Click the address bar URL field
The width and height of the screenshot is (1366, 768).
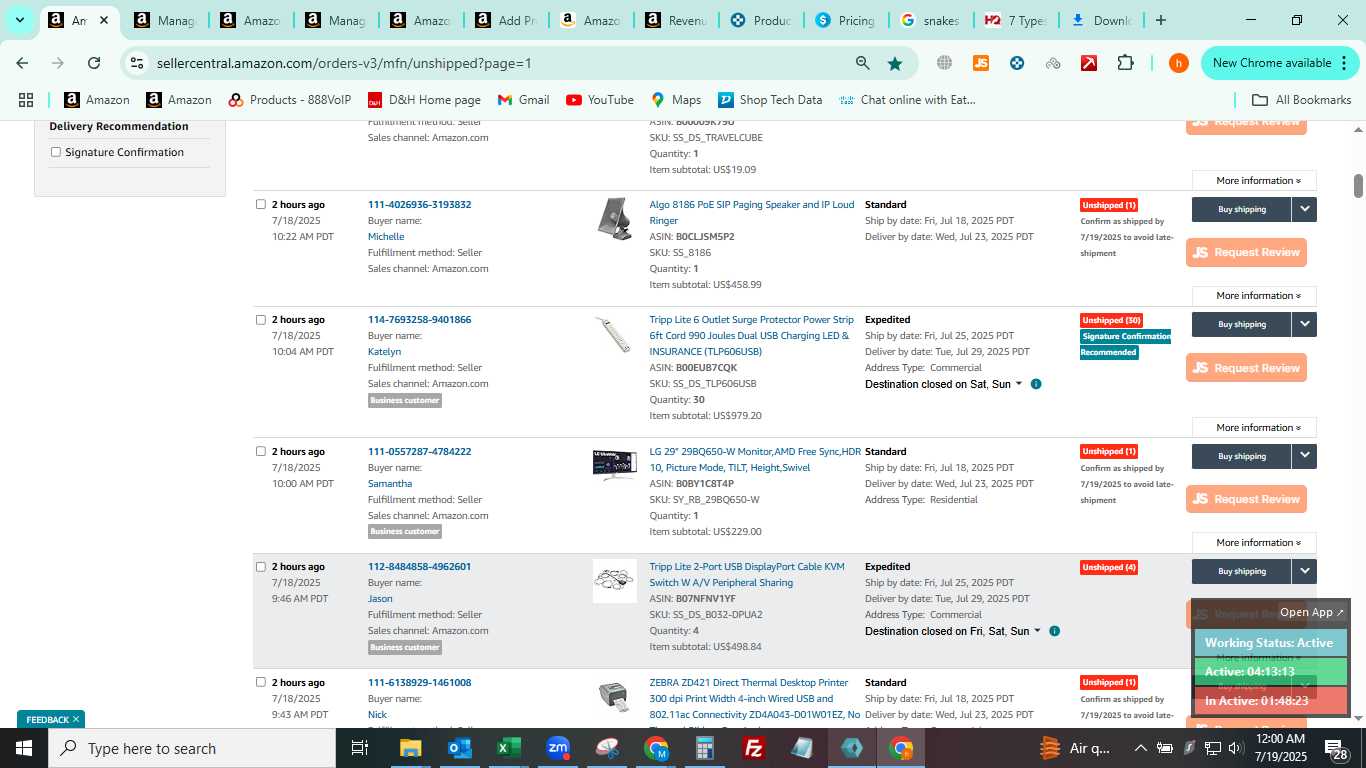click(500, 63)
